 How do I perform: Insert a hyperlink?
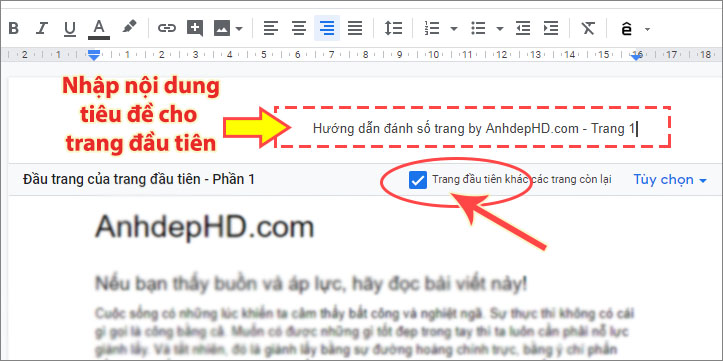(x=166, y=29)
